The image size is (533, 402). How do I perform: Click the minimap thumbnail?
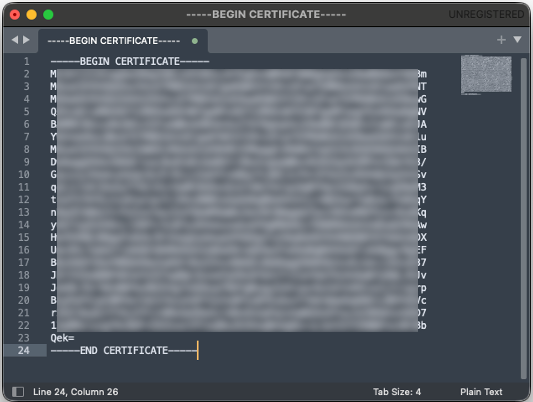[486, 75]
